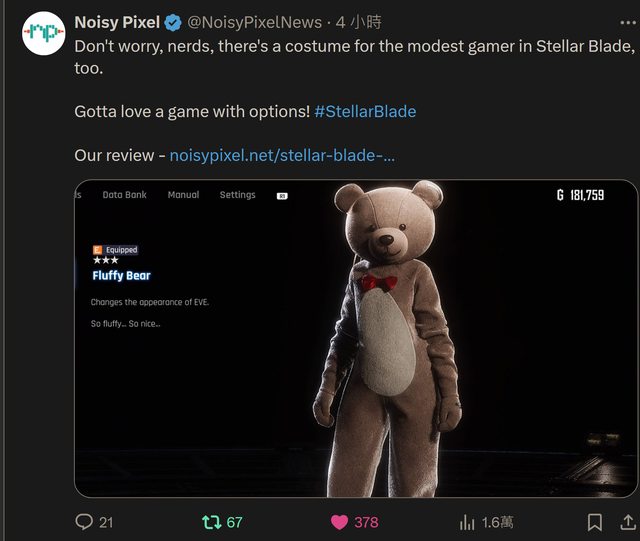
Task: Click the Fluffy Bear costume title
Action: click(x=121, y=275)
